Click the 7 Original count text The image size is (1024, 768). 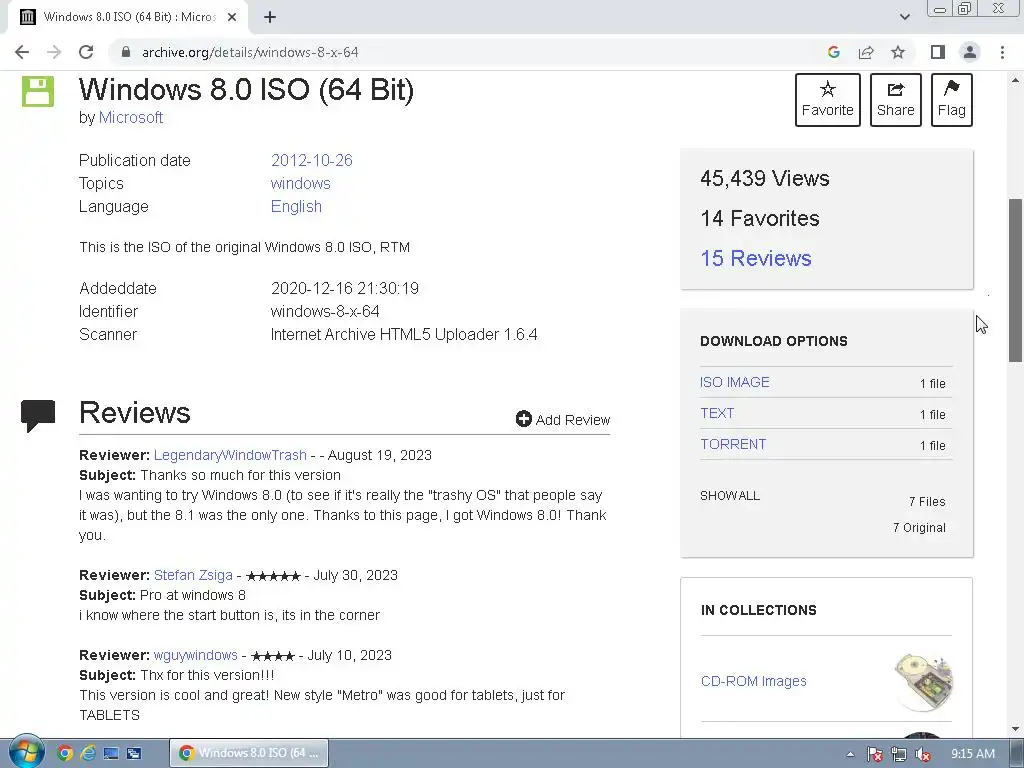click(x=919, y=528)
